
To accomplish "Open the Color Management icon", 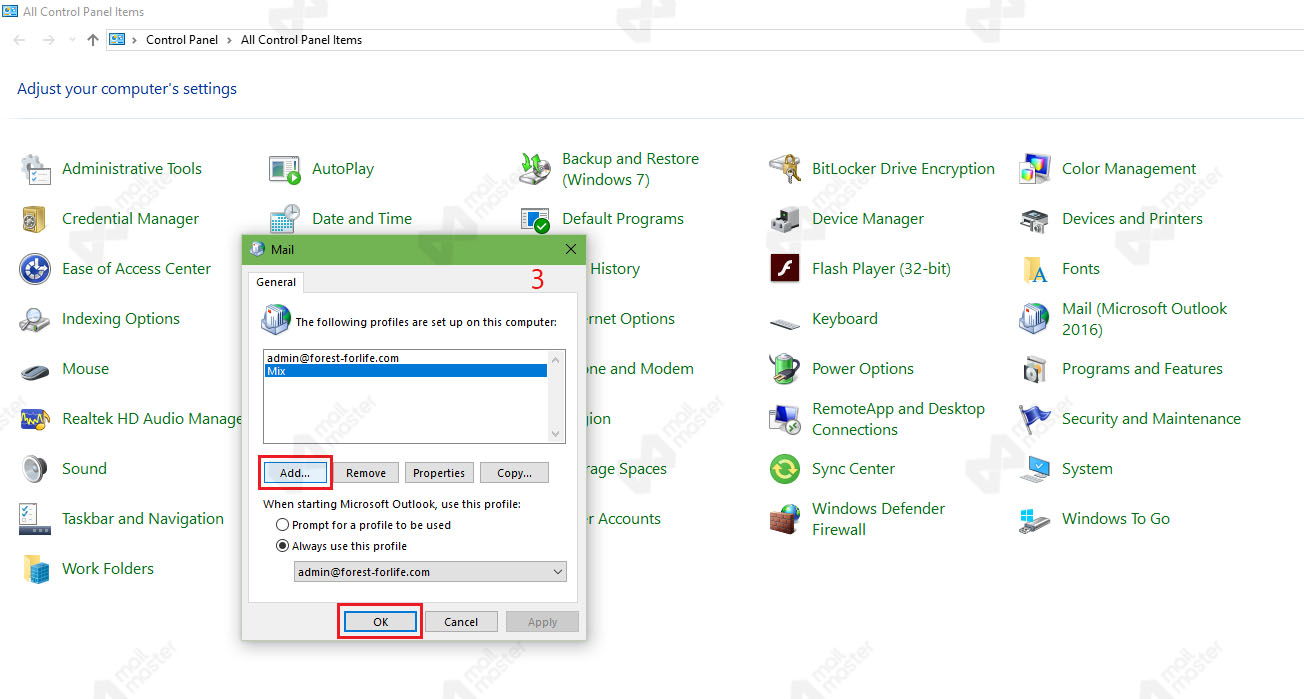I will click(x=1035, y=169).
